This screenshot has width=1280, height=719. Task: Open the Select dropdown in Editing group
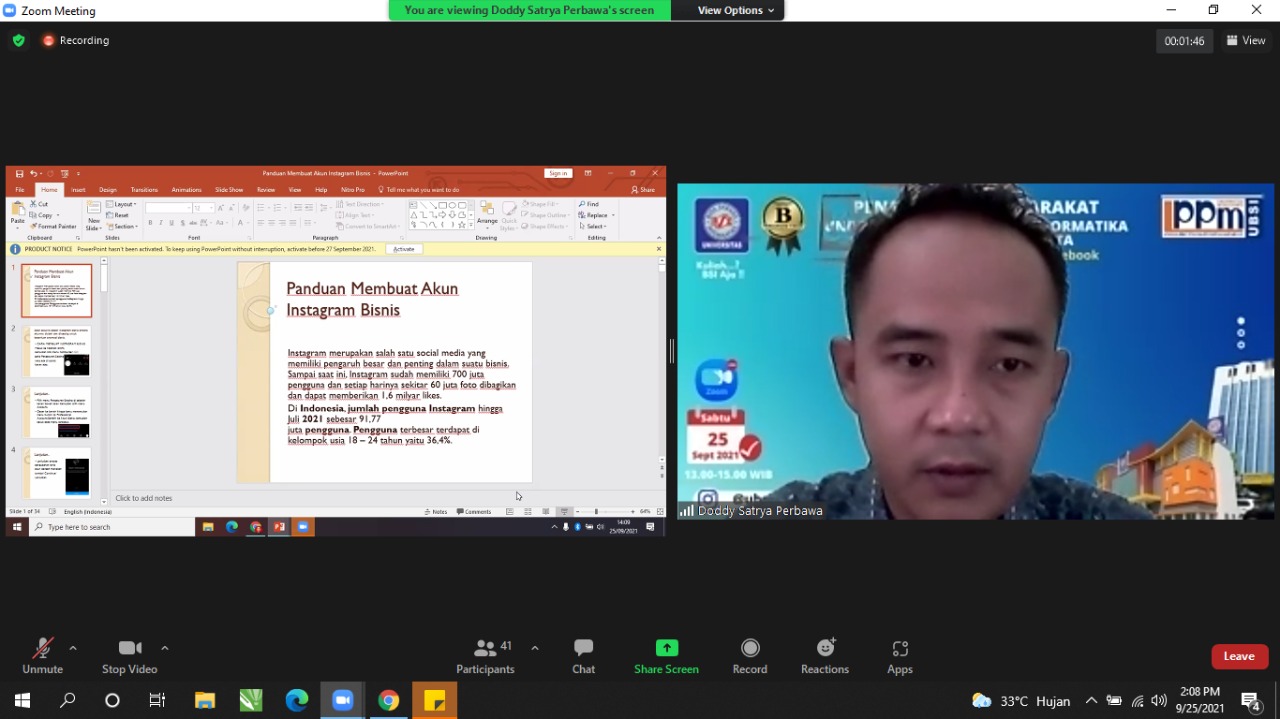[x=593, y=226]
